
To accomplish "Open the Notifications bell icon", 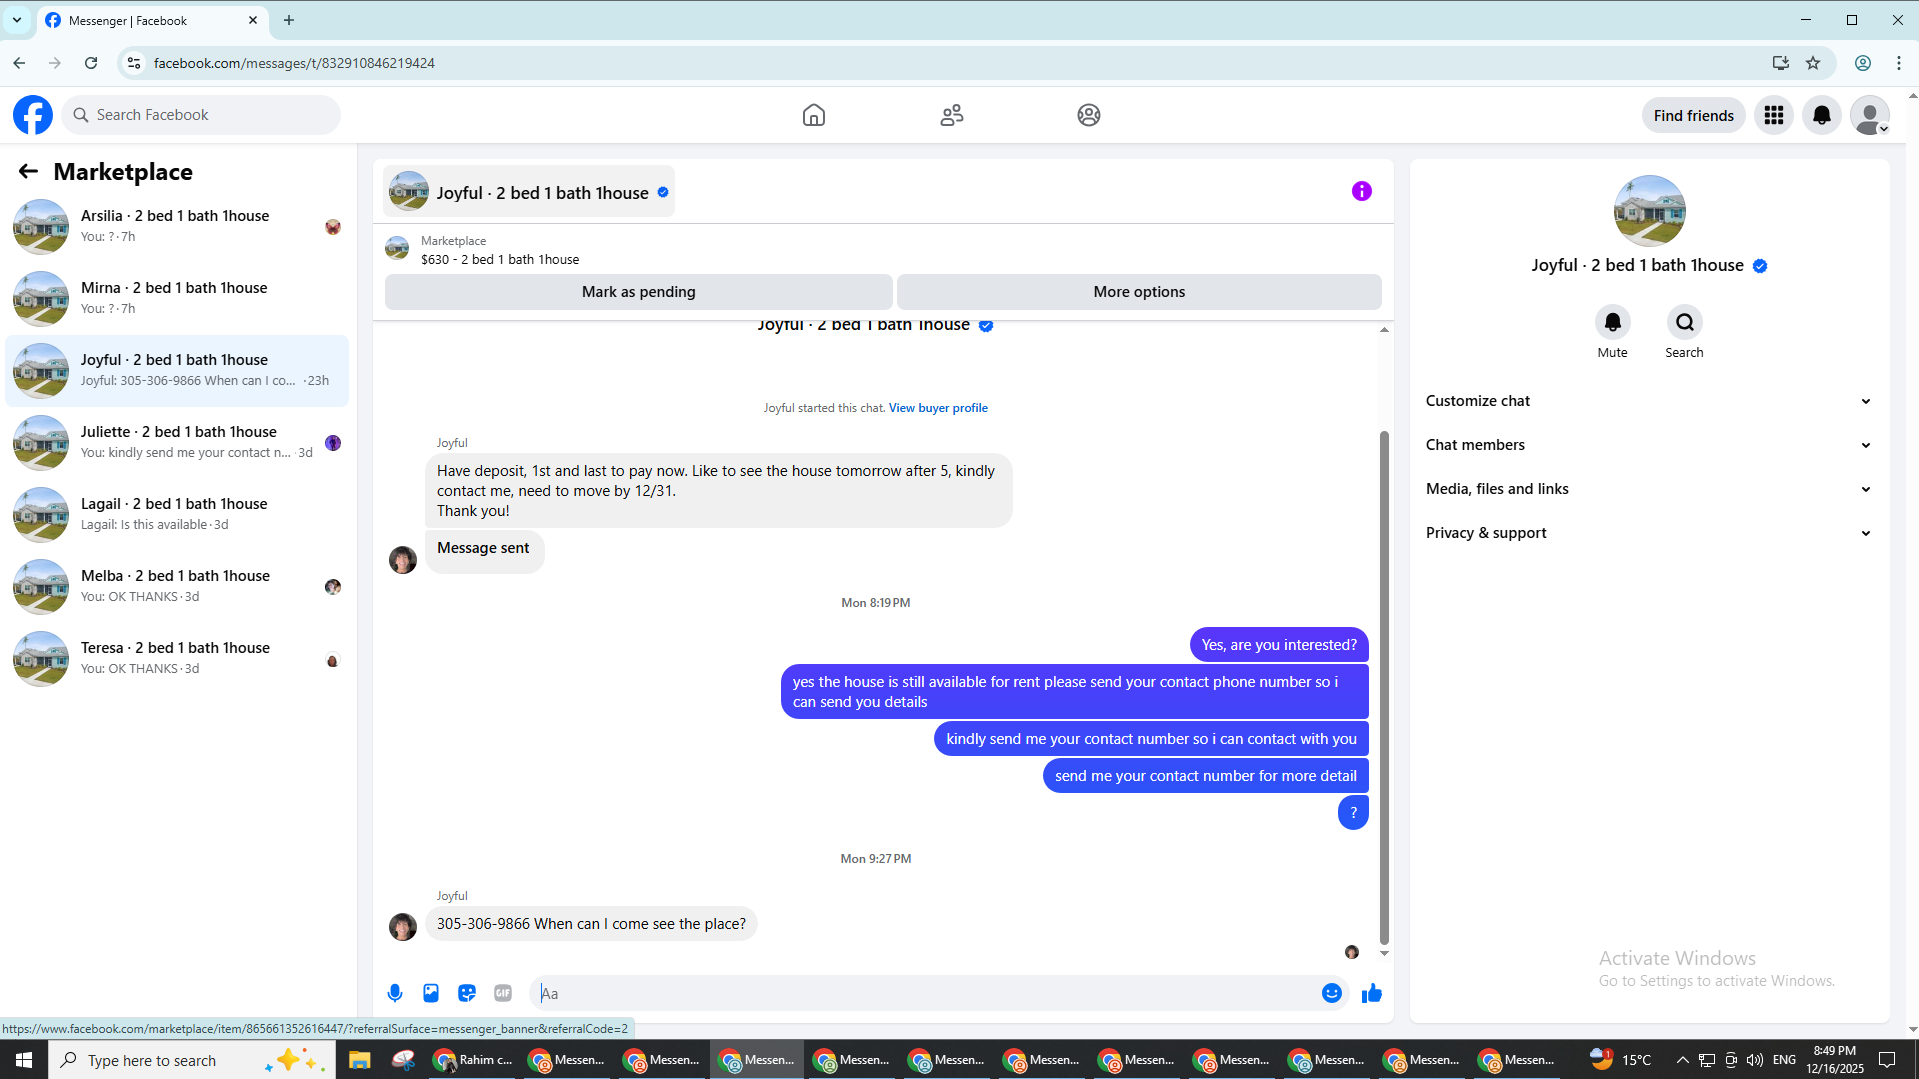I will point(1822,115).
